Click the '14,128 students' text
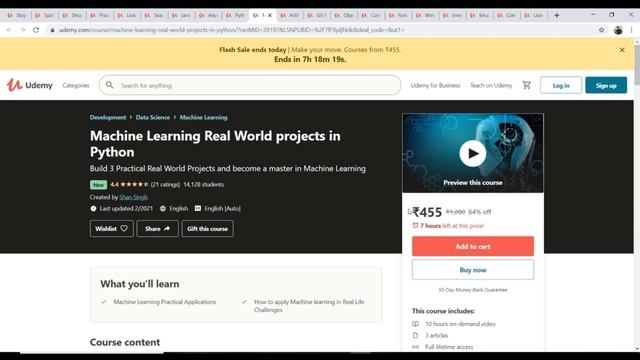 (204, 184)
